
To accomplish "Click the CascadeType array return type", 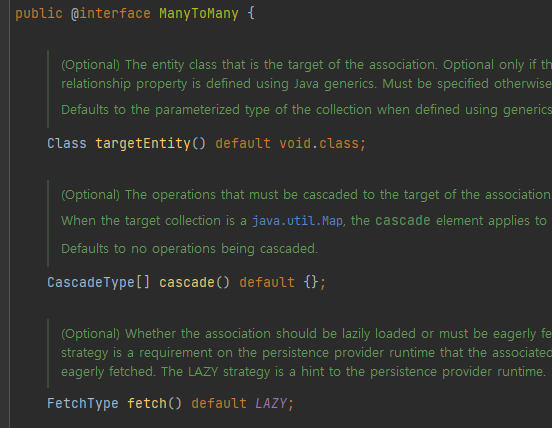I will (x=99, y=283).
